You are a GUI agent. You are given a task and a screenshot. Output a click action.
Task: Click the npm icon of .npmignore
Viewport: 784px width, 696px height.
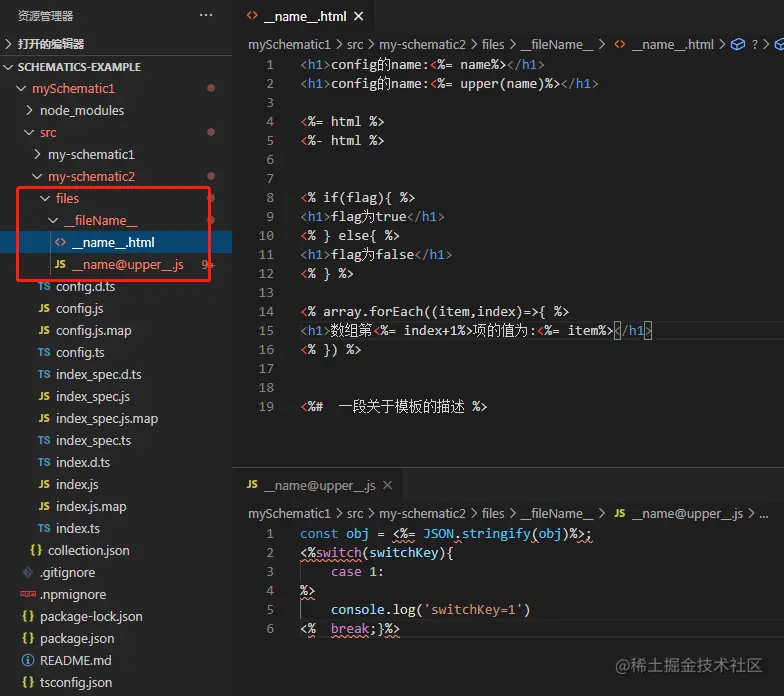[x=28, y=594]
